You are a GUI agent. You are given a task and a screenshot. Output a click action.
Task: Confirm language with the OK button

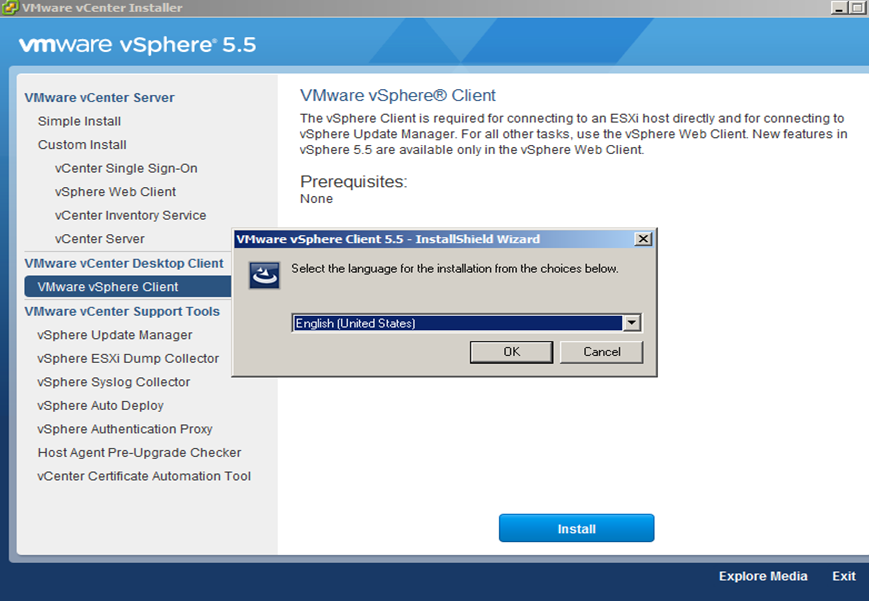click(x=511, y=352)
